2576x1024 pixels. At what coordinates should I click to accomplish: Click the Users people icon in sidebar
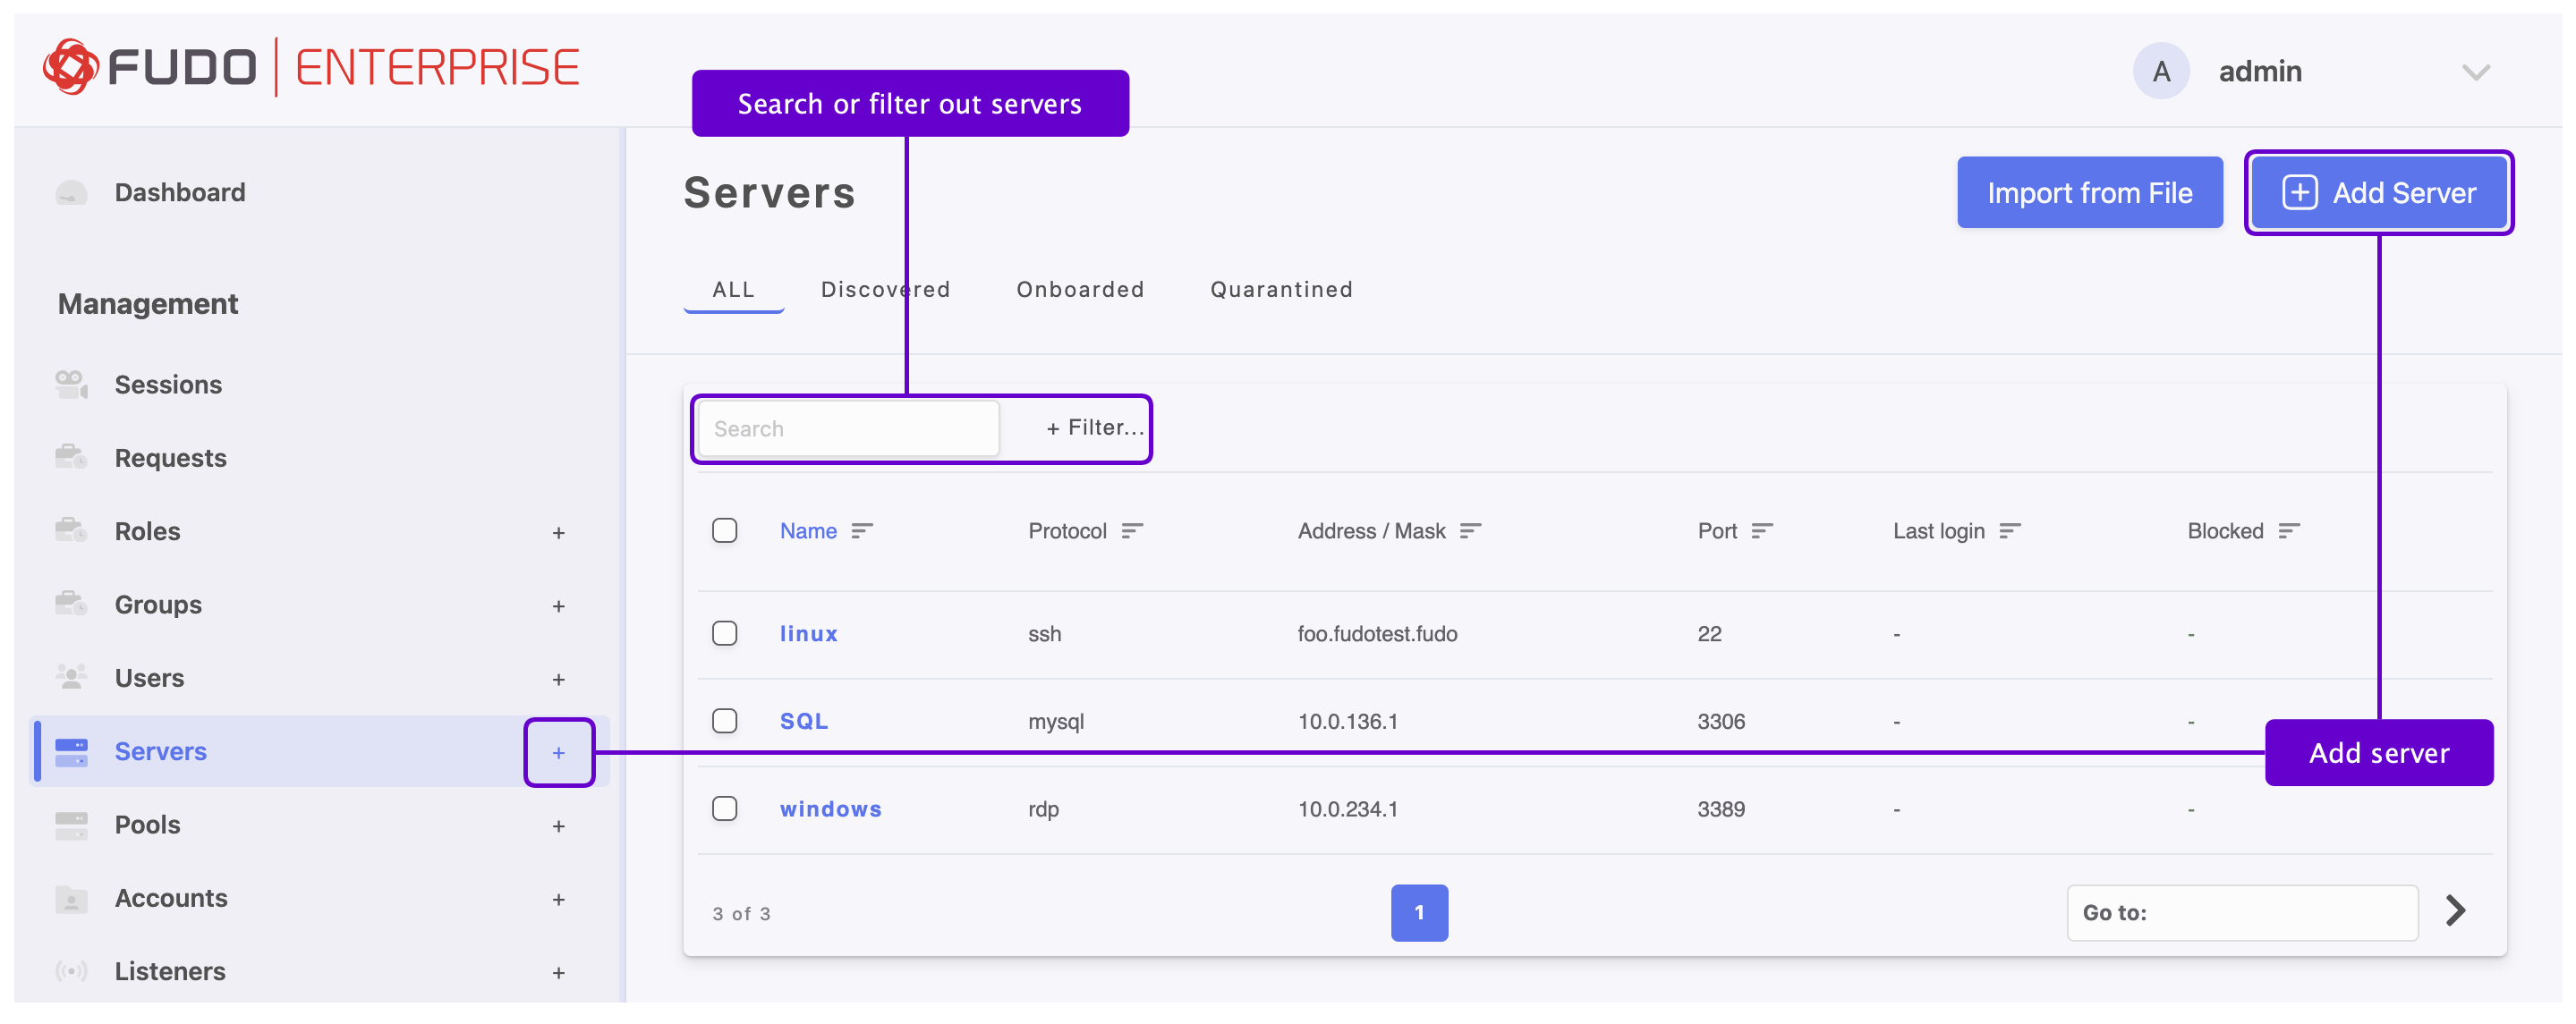(71, 677)
